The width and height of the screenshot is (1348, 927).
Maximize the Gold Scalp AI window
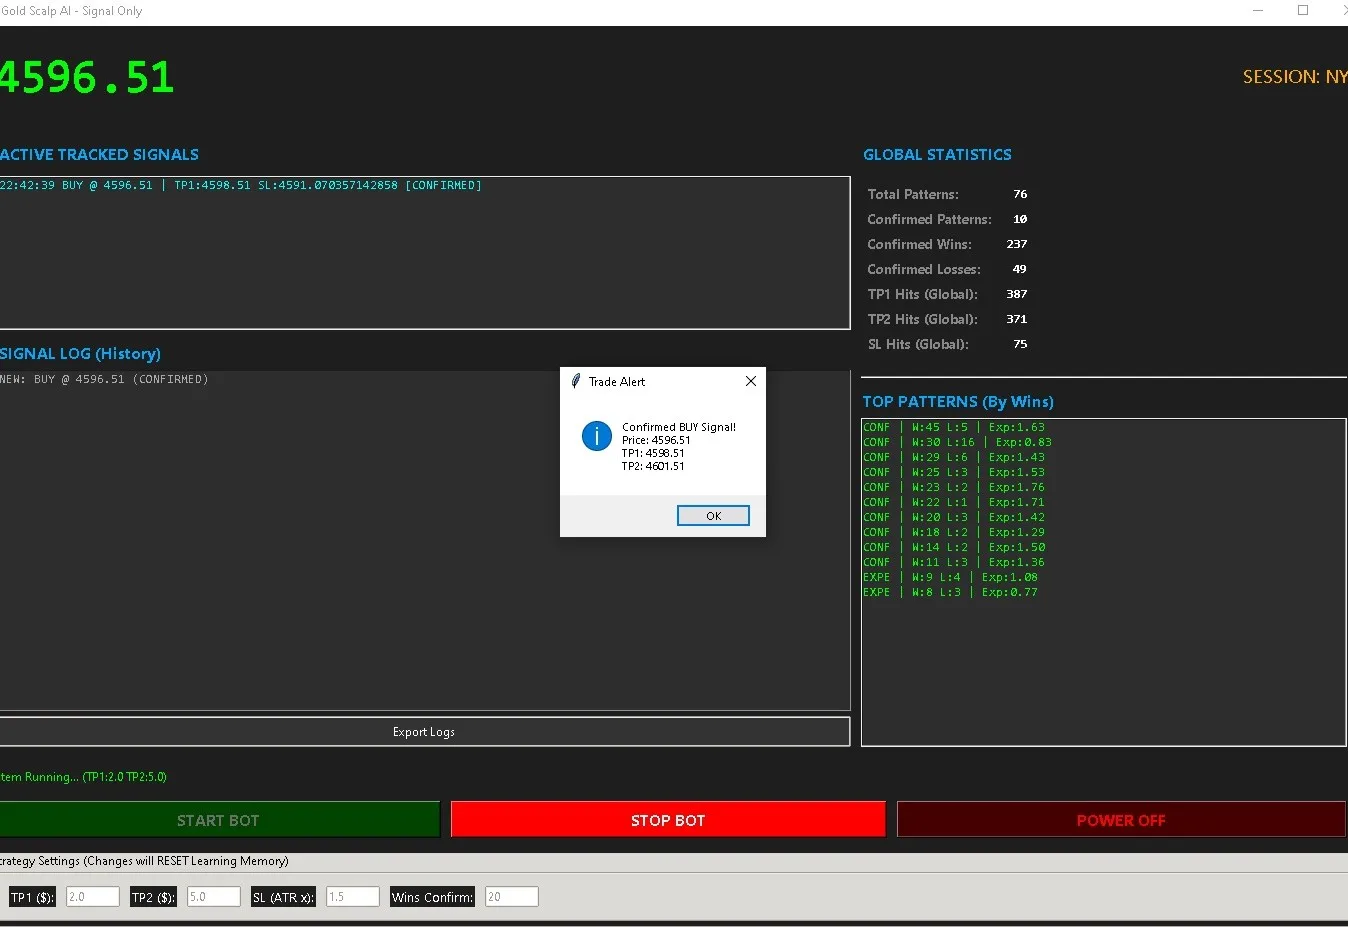click(1303, 11)
